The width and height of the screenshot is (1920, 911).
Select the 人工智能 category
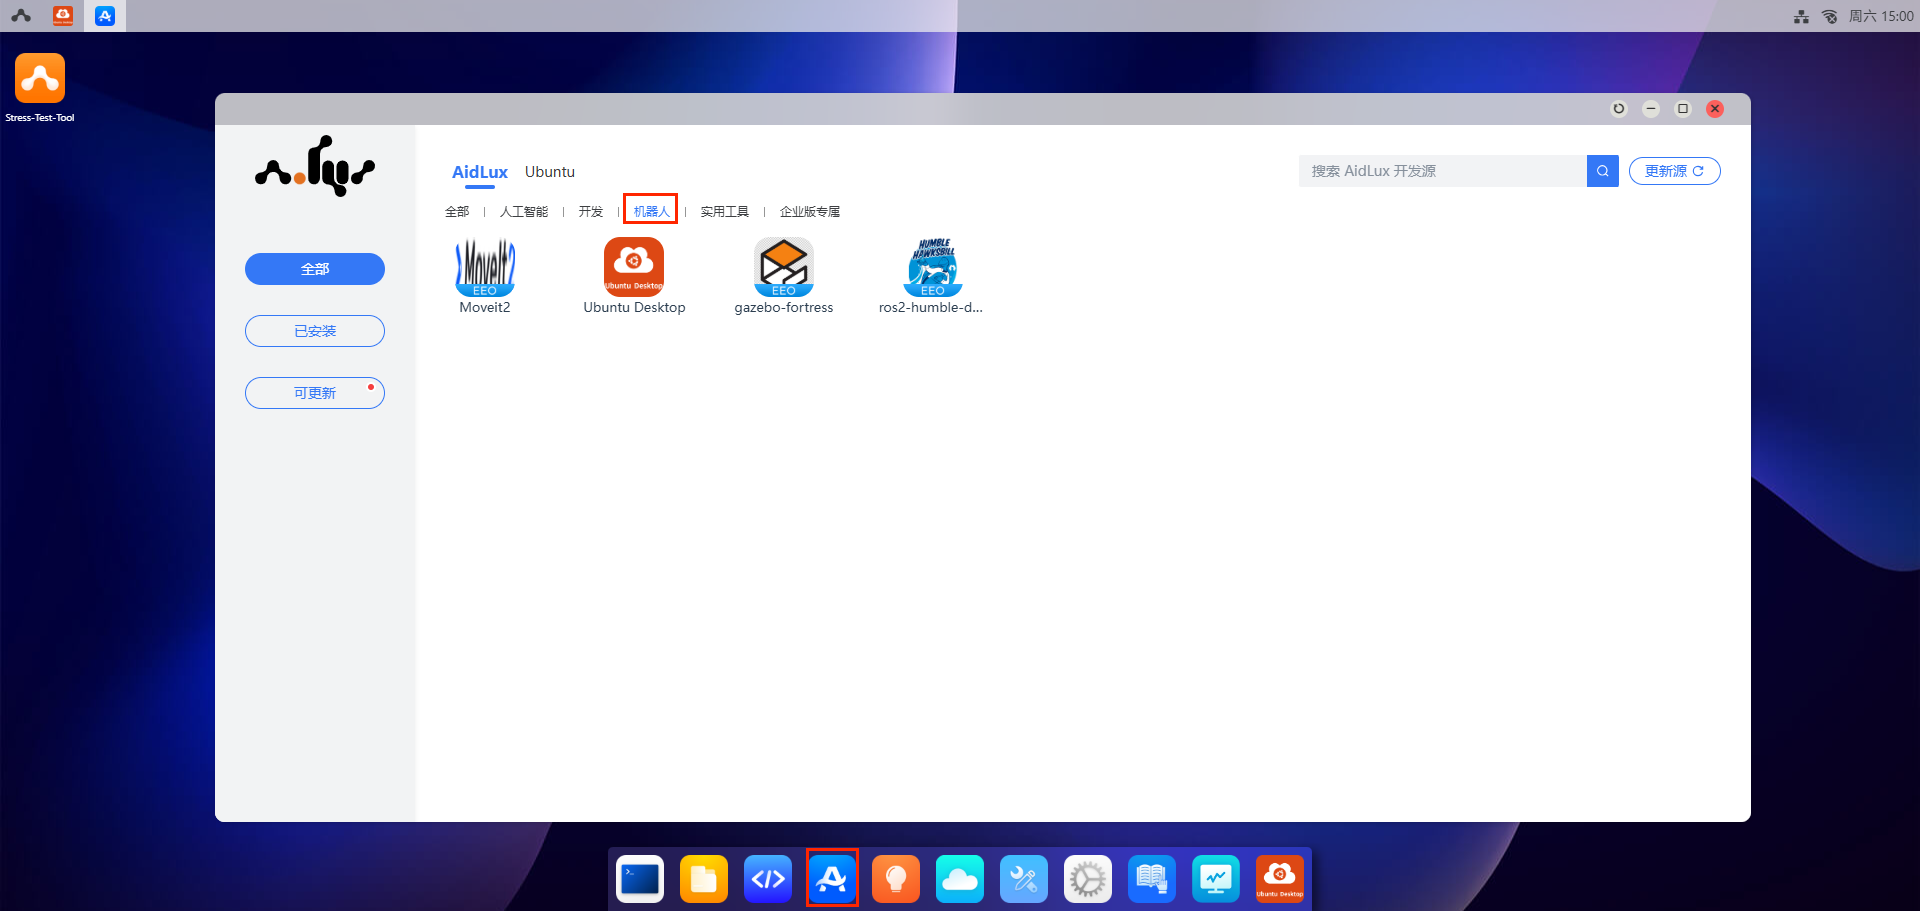524,212
